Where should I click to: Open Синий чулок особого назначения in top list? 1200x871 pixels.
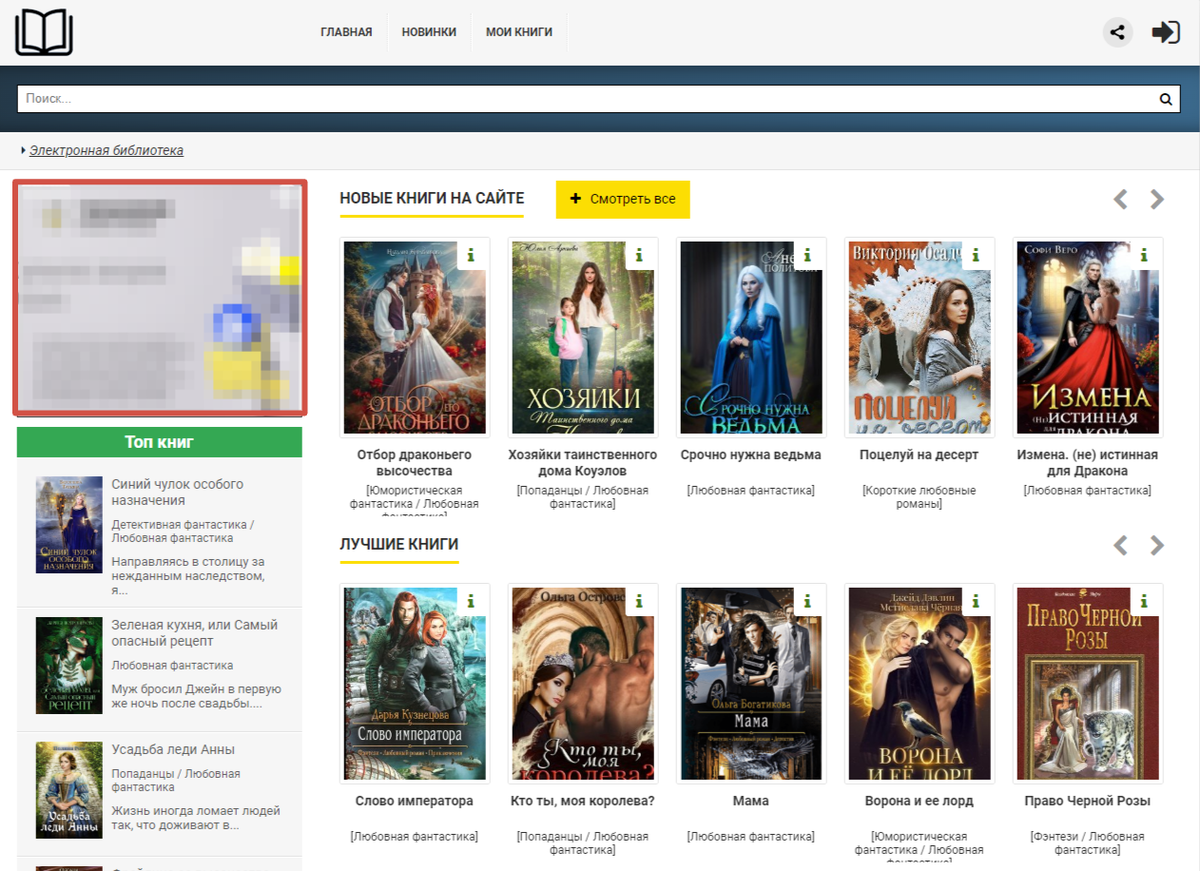pyautogui.click(x=177, y=492)
